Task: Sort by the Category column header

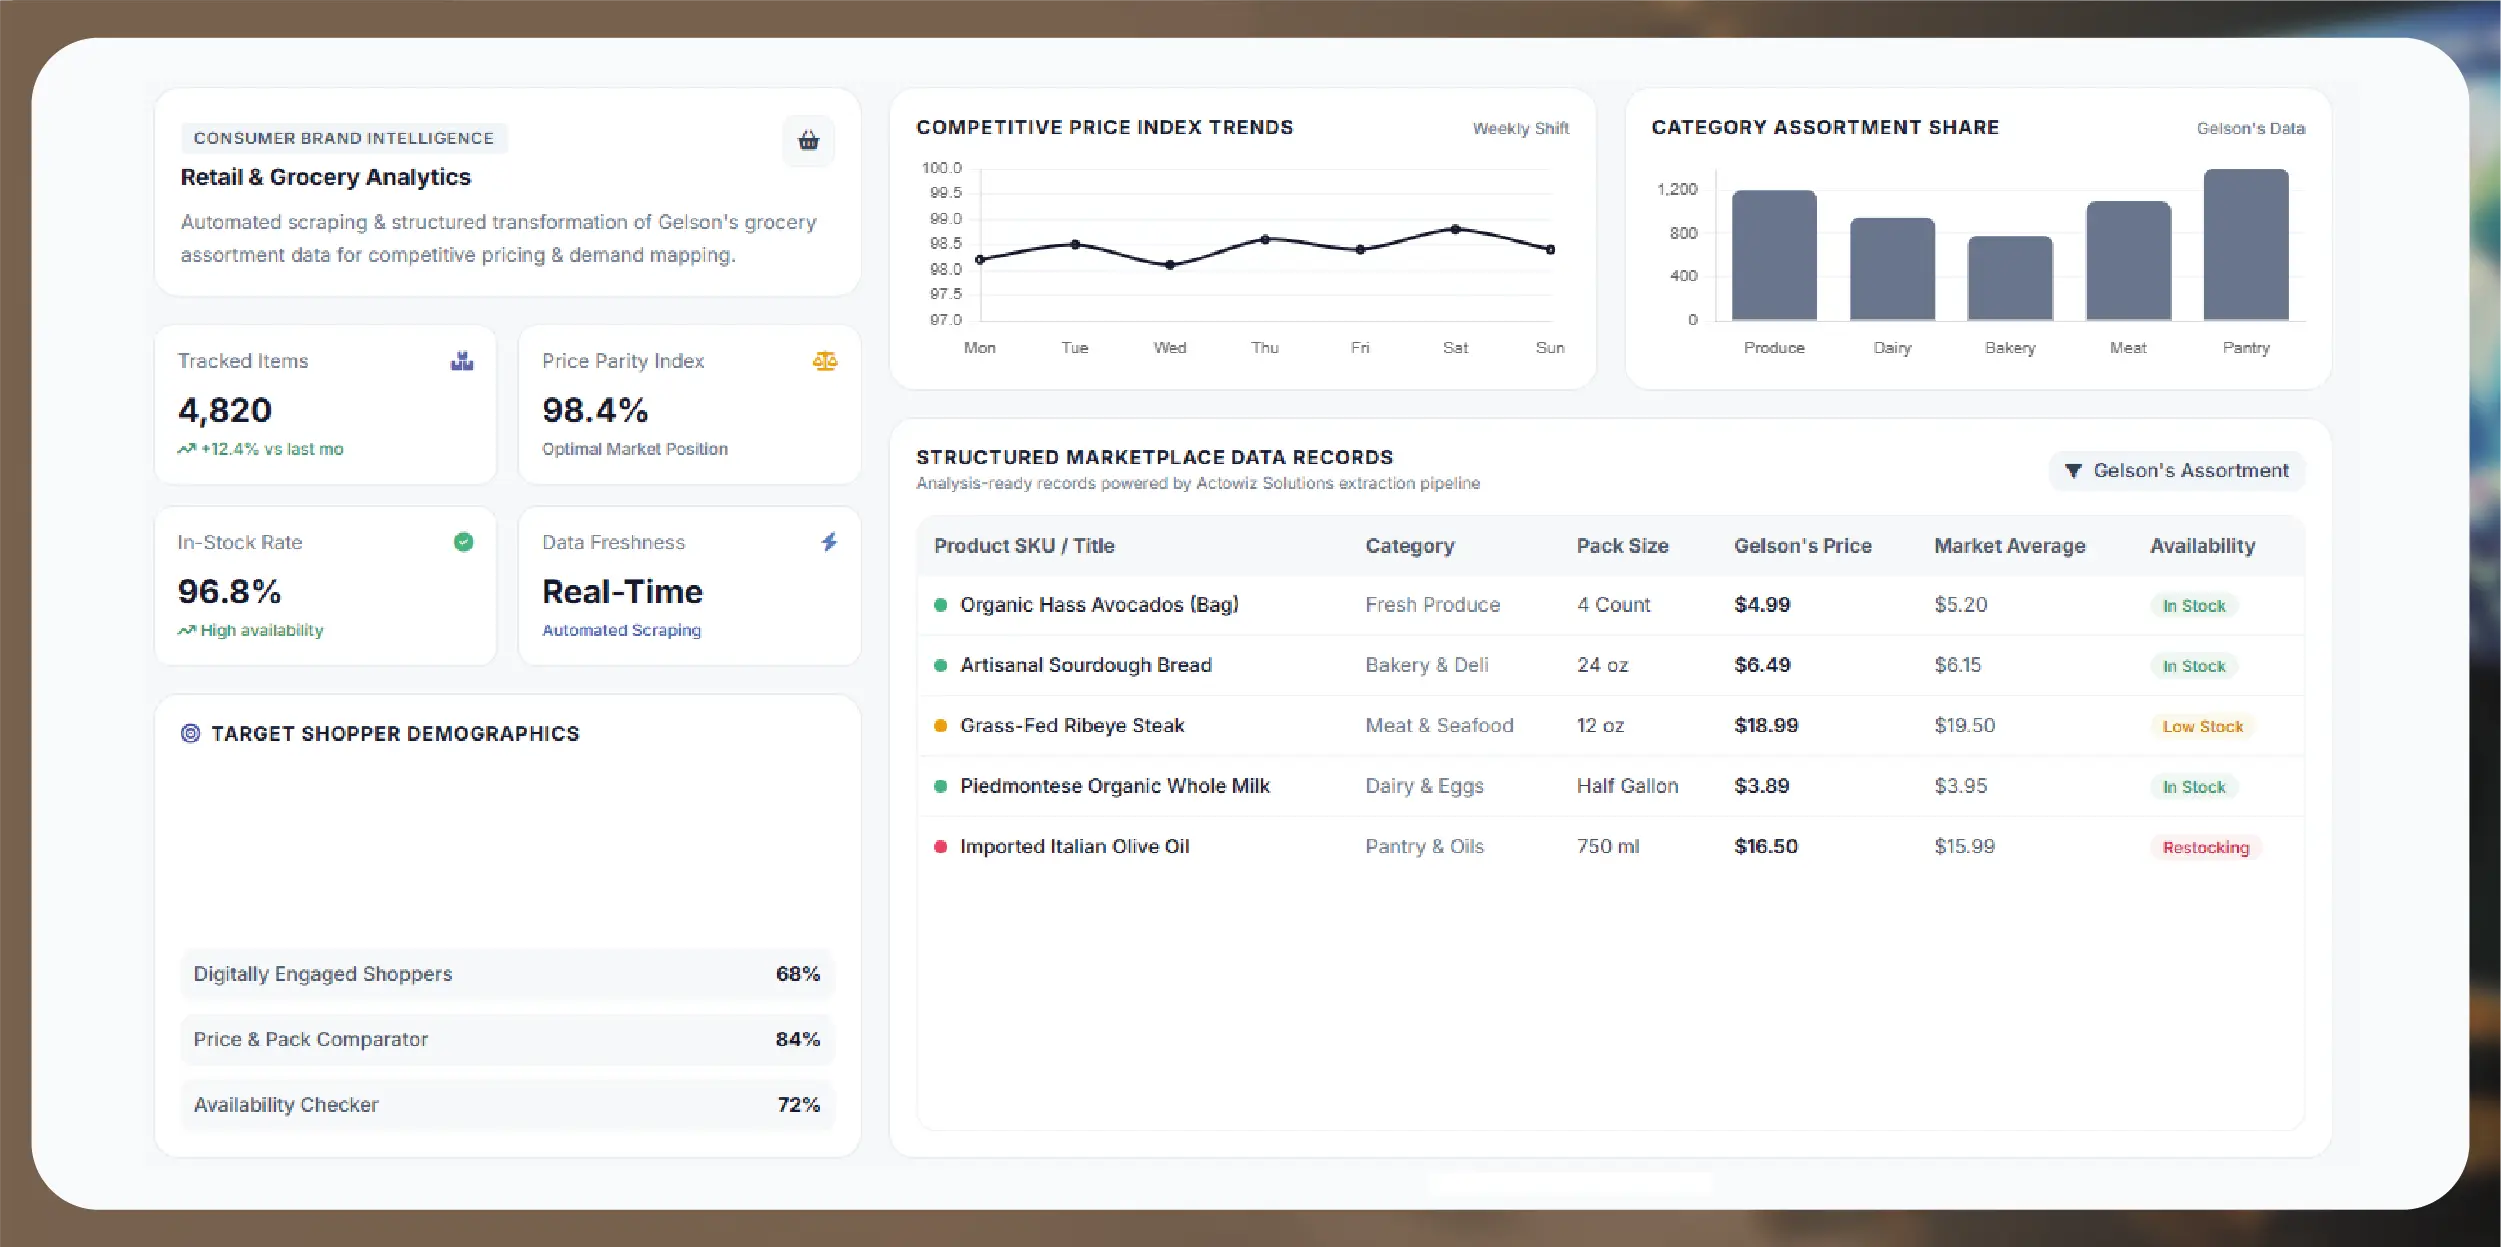Action: click(1410, 546)
